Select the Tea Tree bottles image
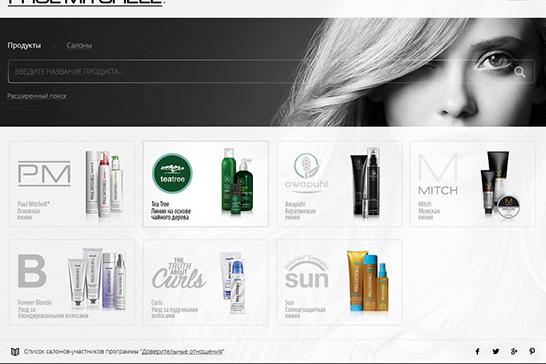Image resolution: width=546 pixels, height=364 pixels. pyautogui.click(x=237, y=181)
